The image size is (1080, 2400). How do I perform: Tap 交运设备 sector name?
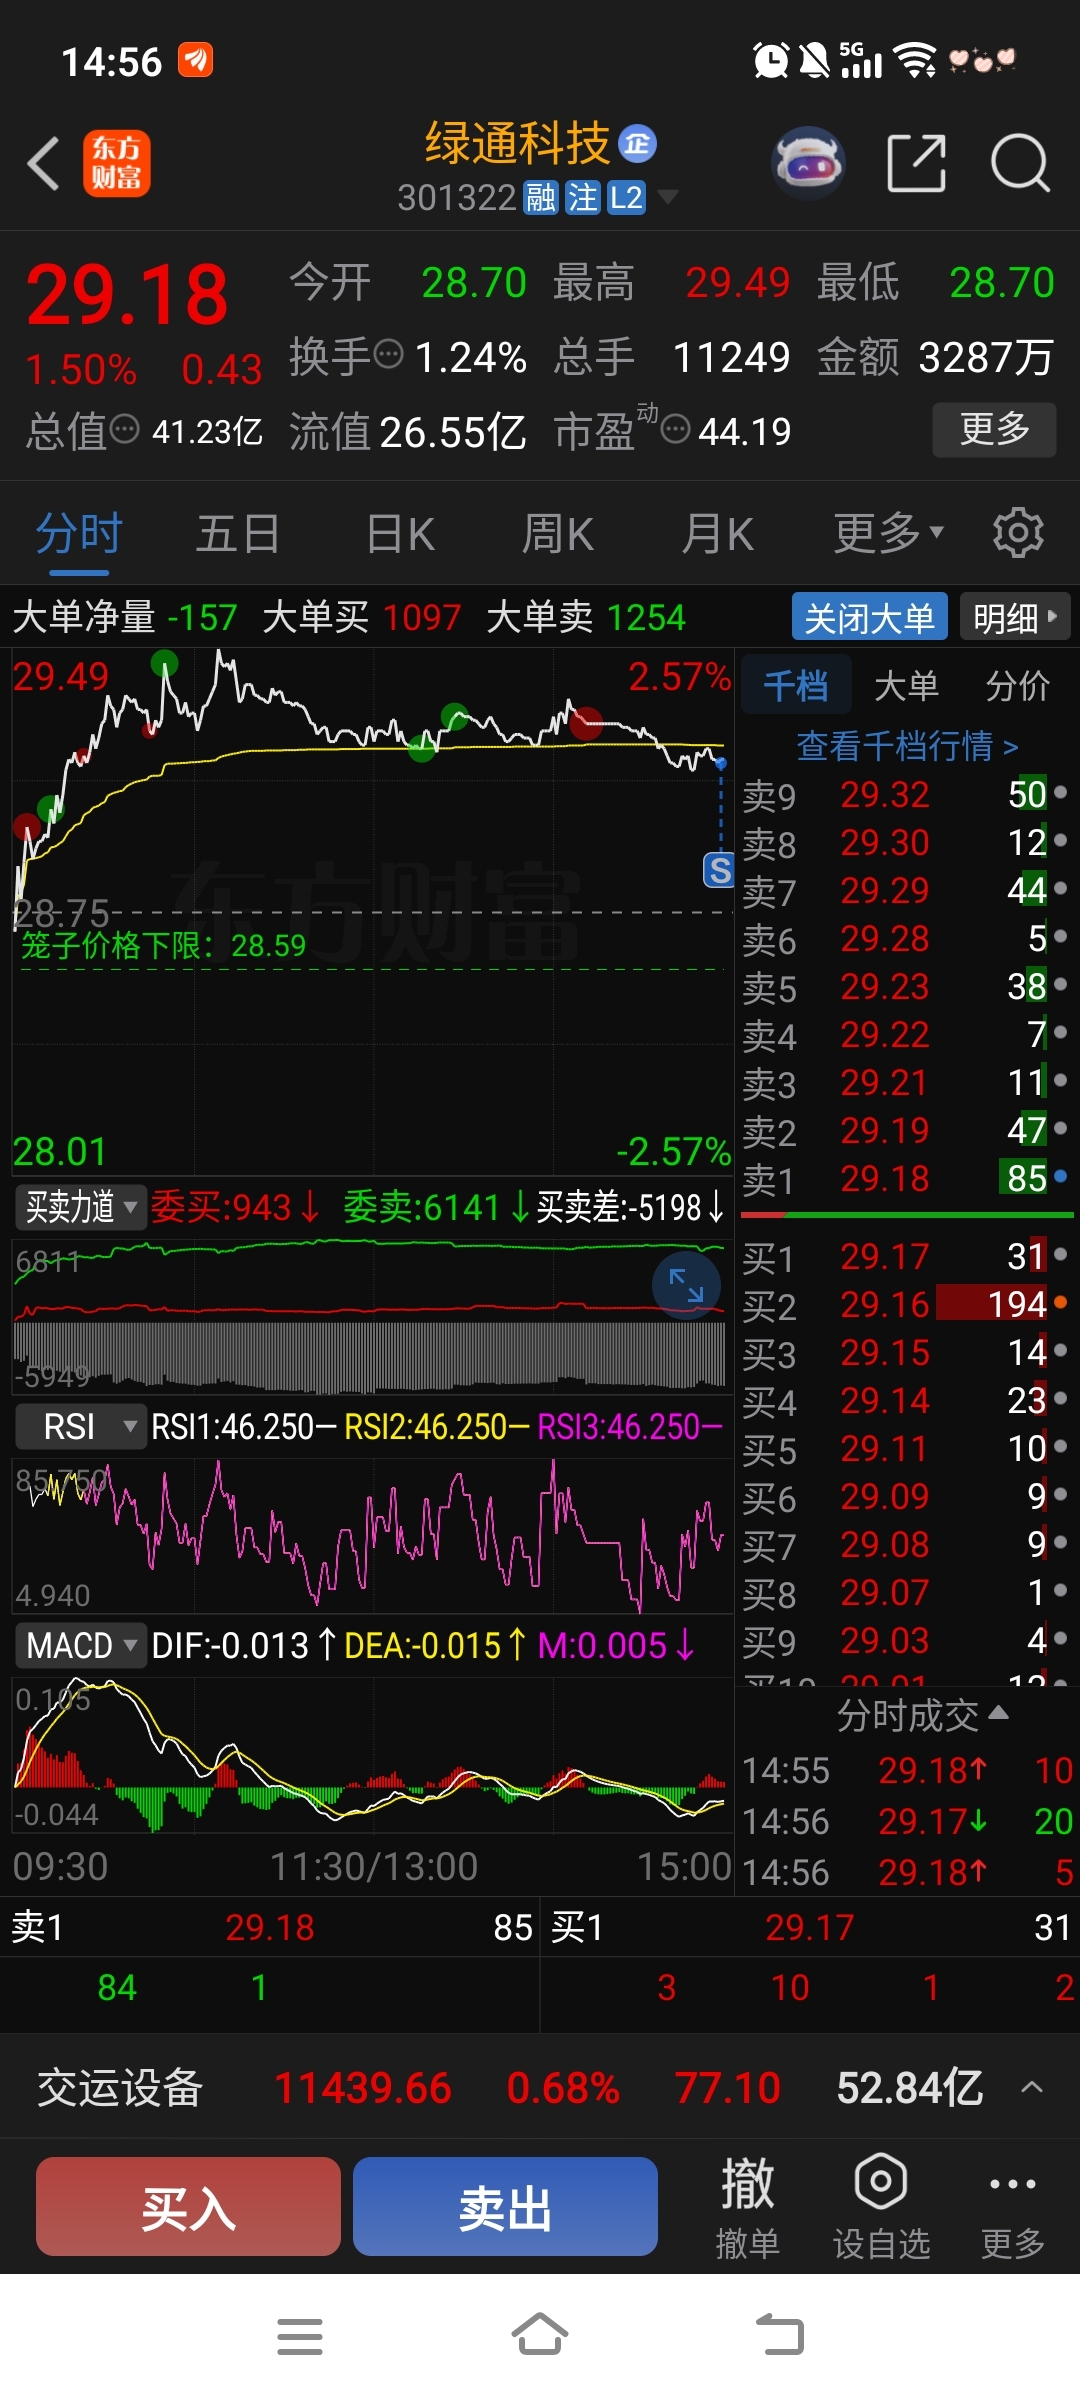[x=120, y=2087]
